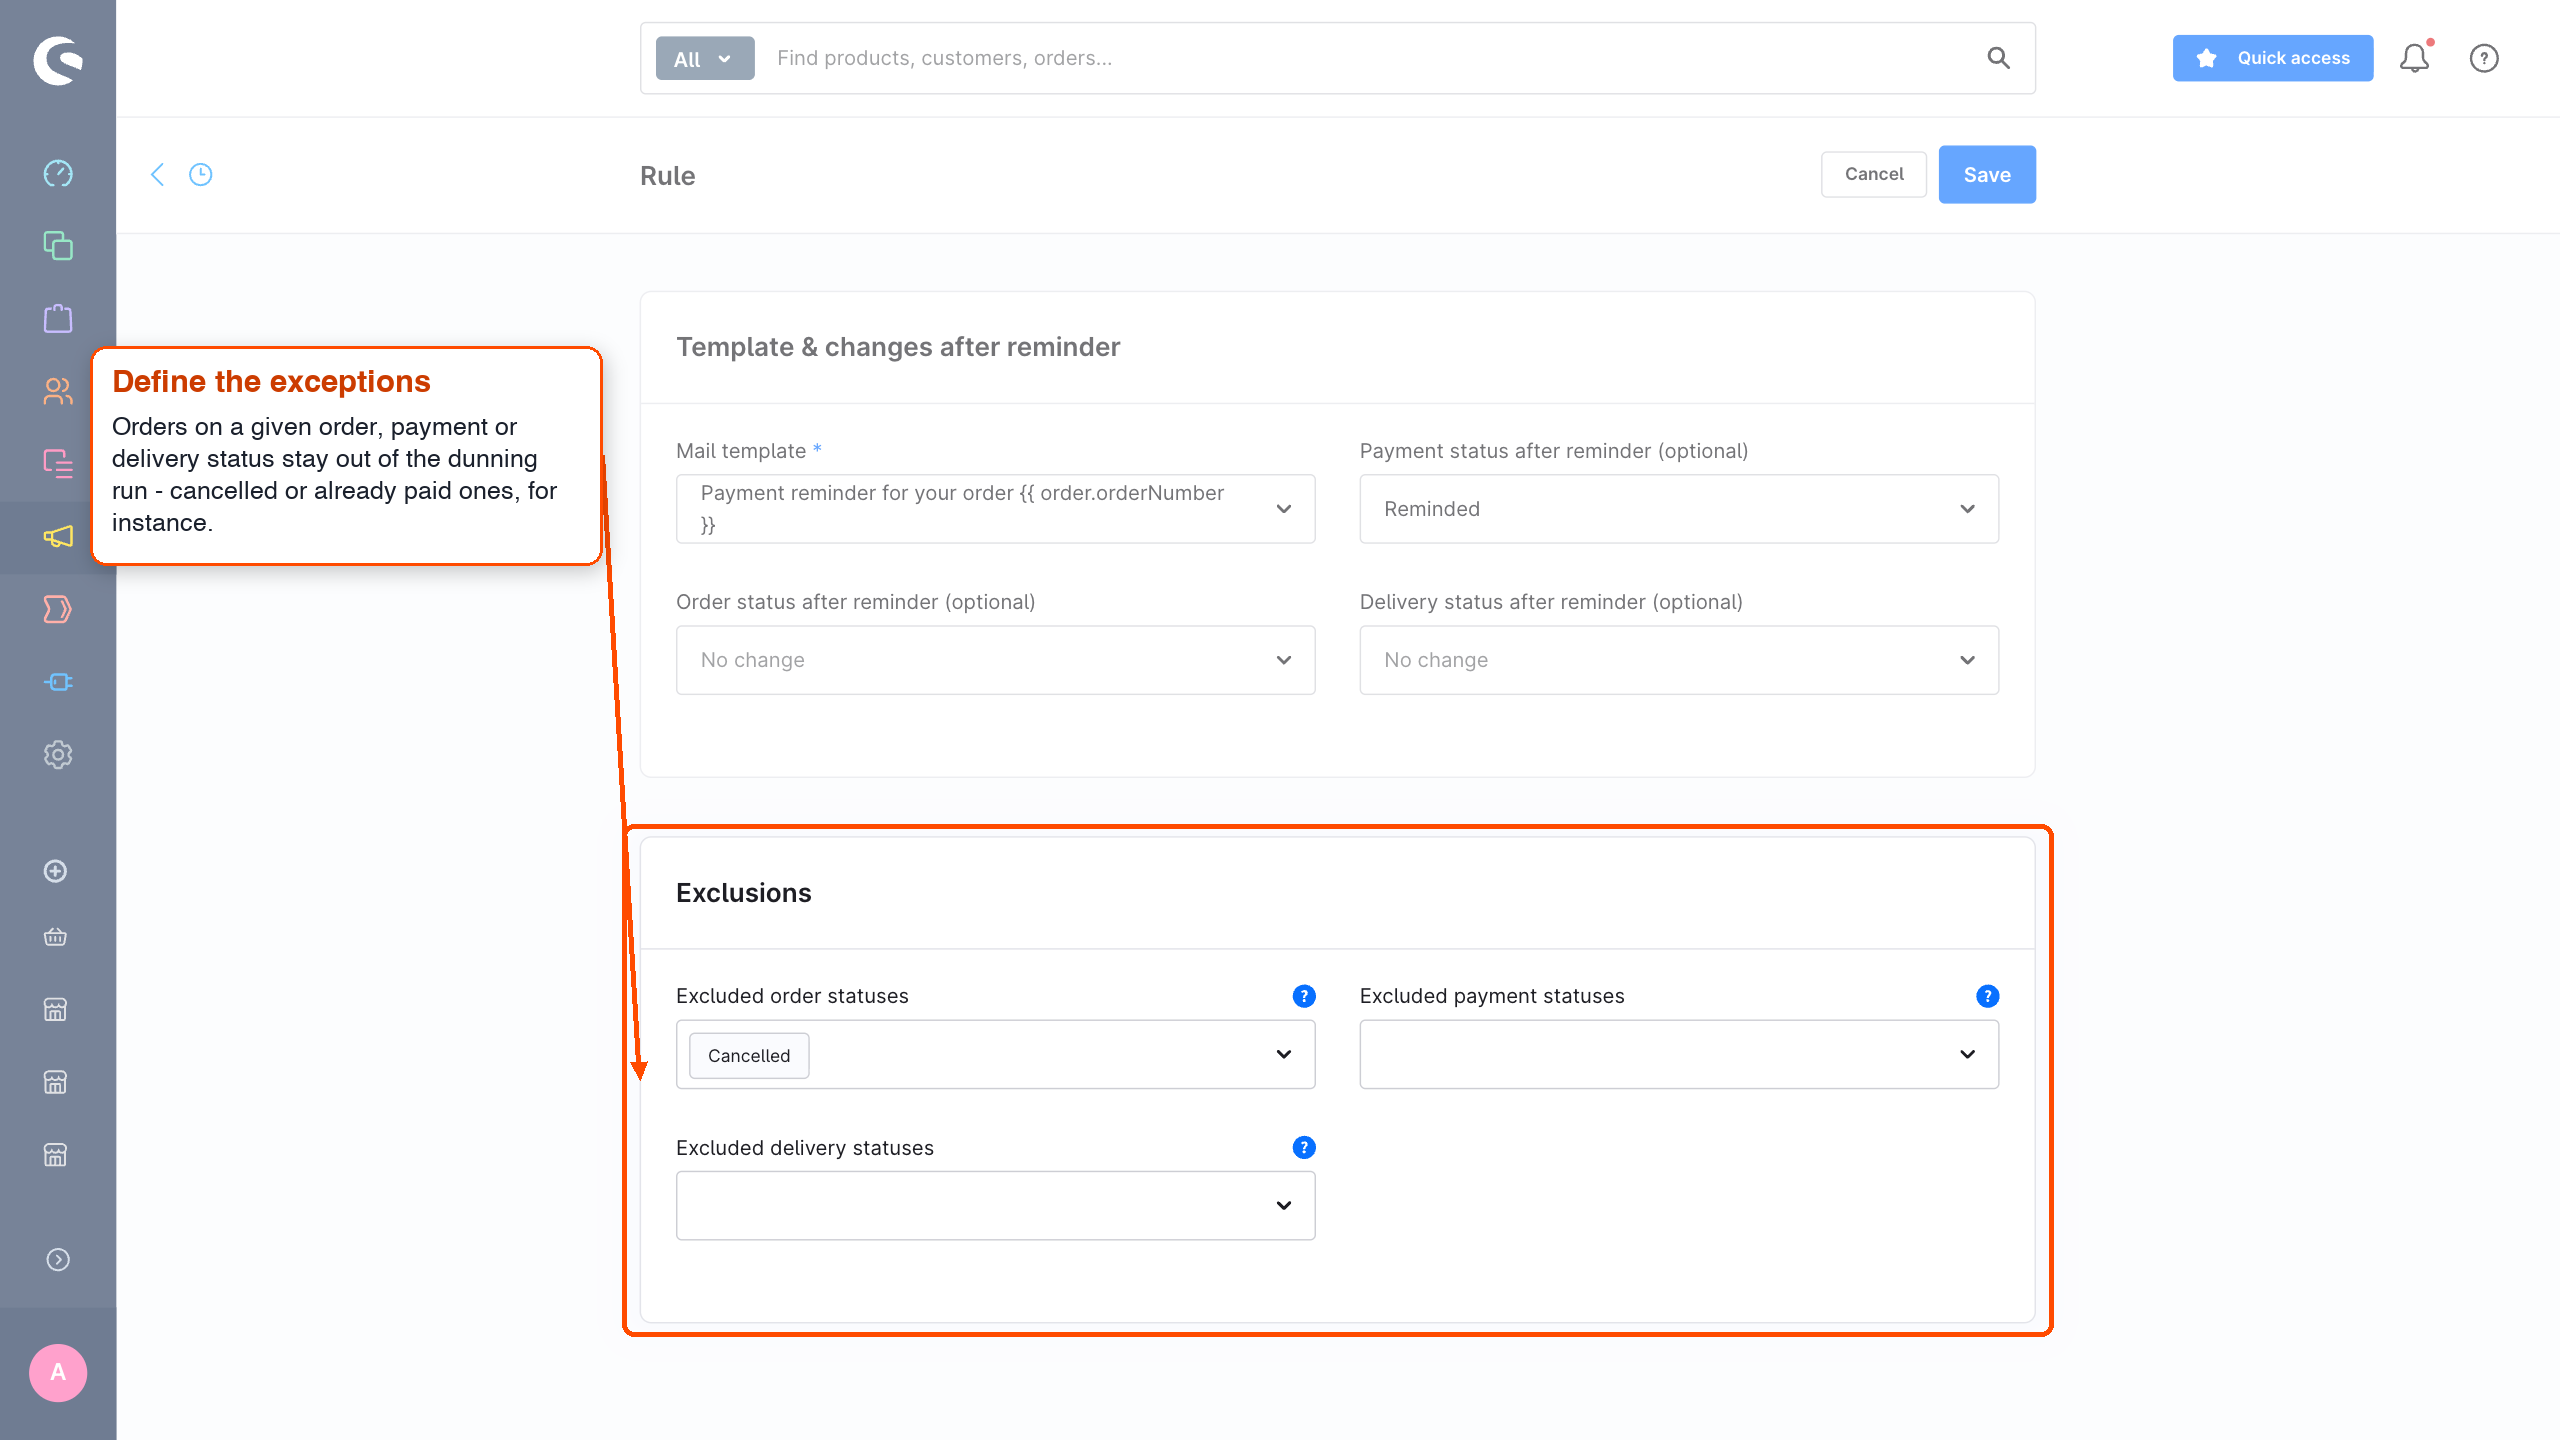Click the search magnifier icon
This screenshot has height=1440, width=2560.
pos(1998,58)
